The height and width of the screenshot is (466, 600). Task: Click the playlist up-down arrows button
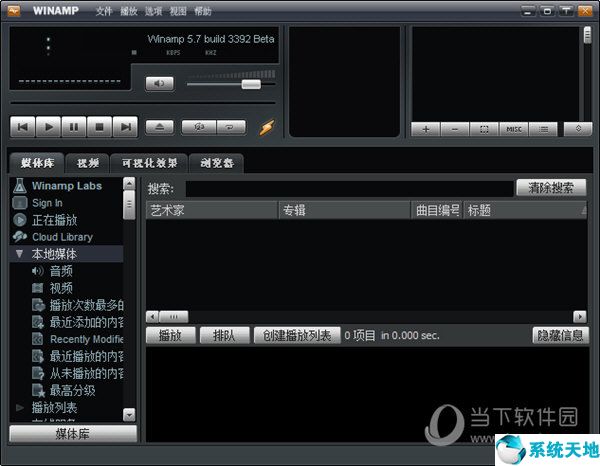point(578,129)
